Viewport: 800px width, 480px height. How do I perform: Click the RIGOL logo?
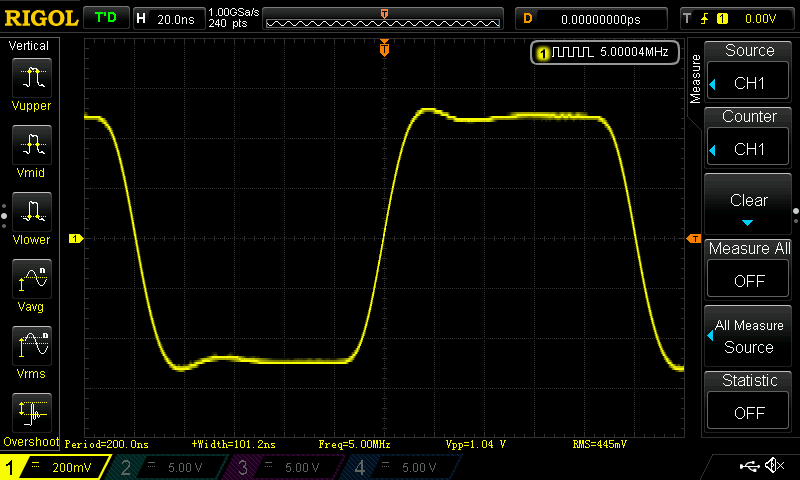[41, 18]
